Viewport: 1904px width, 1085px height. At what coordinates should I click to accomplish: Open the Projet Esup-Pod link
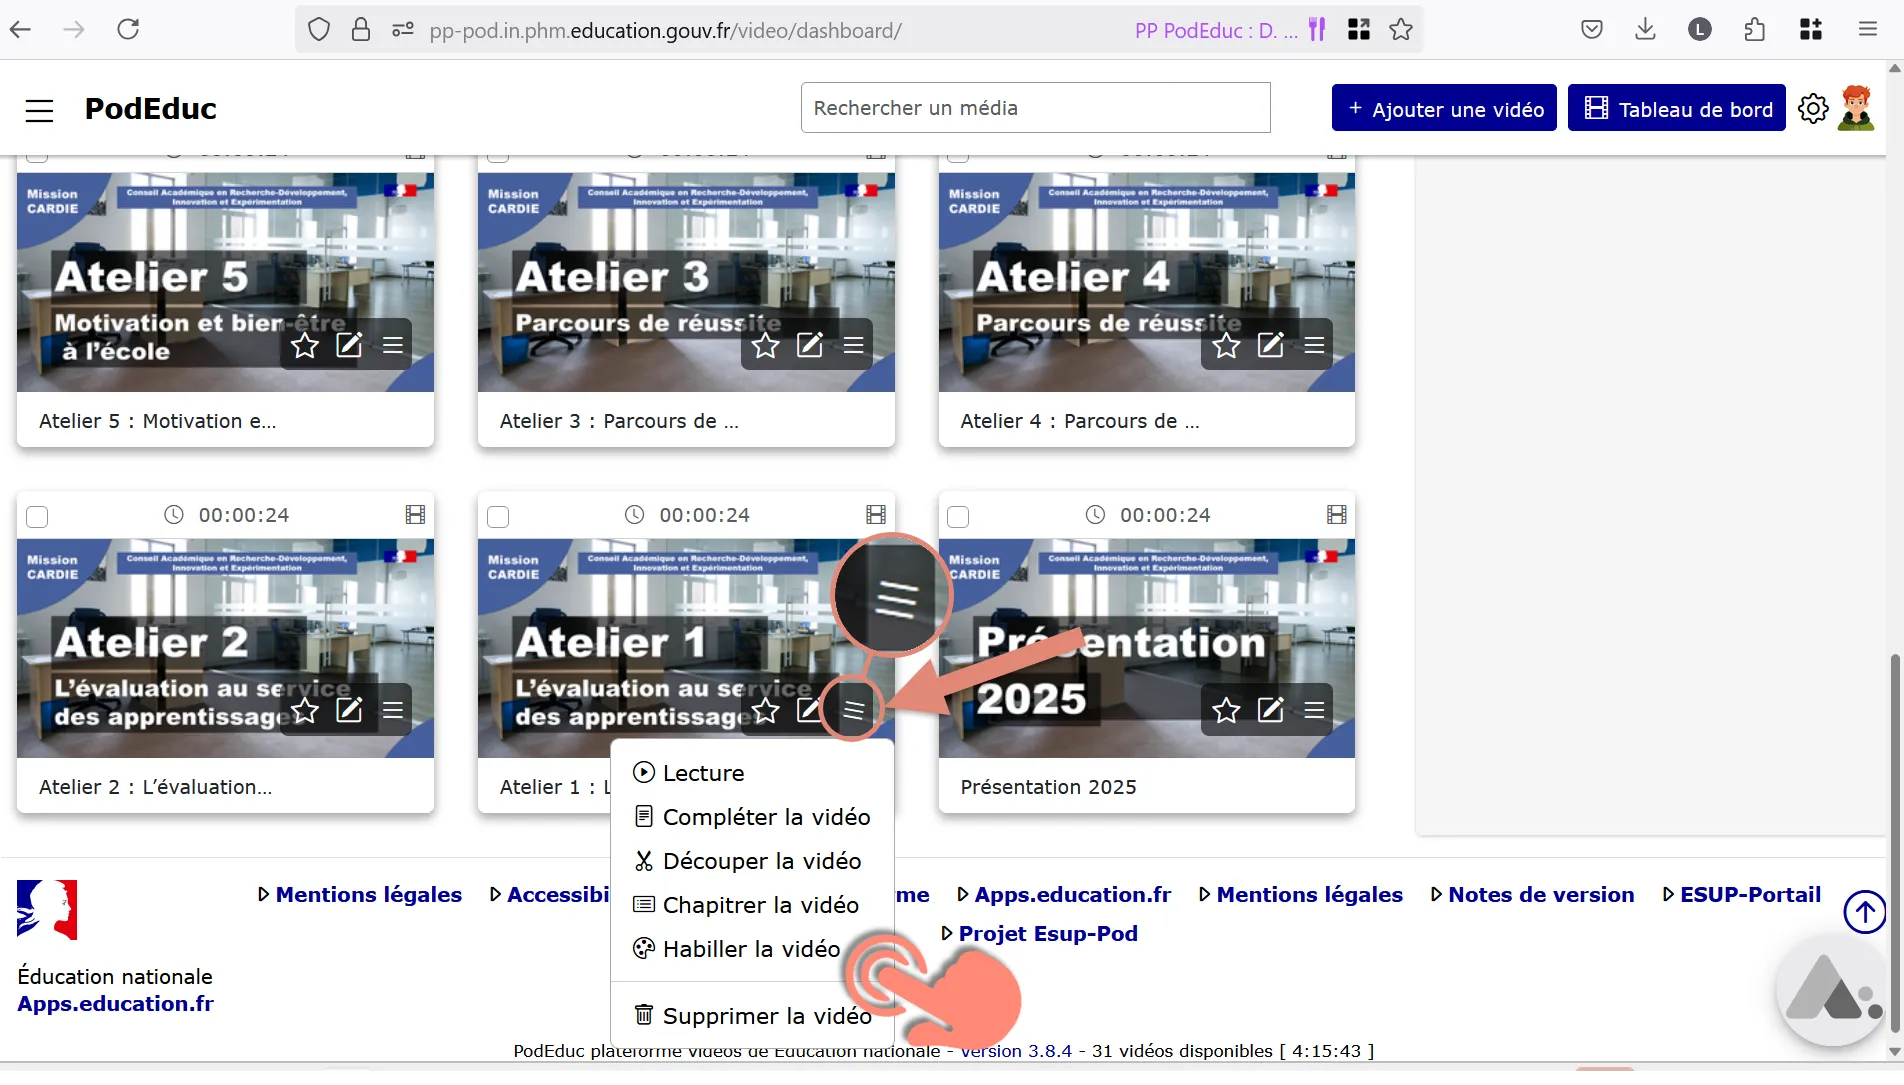click(x=1048, y=935)
